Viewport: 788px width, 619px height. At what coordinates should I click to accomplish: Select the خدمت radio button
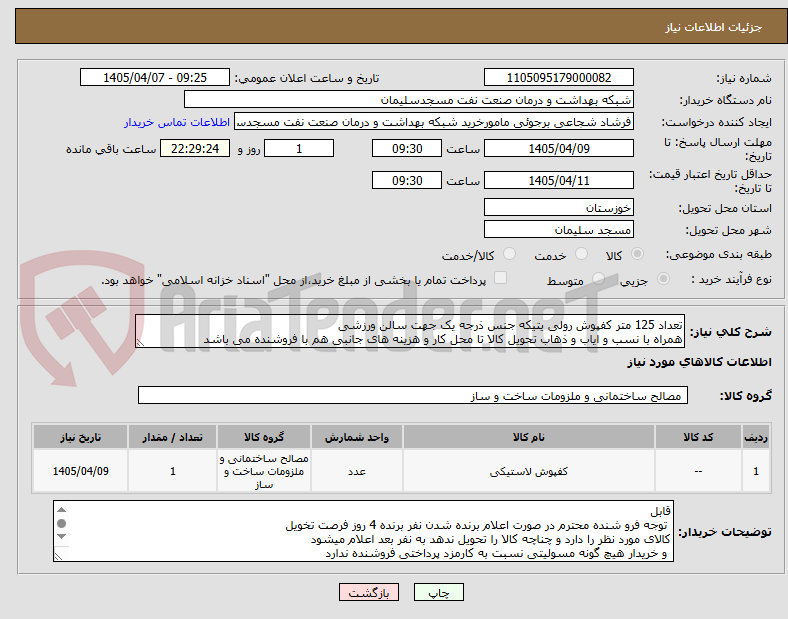point(581,254)
